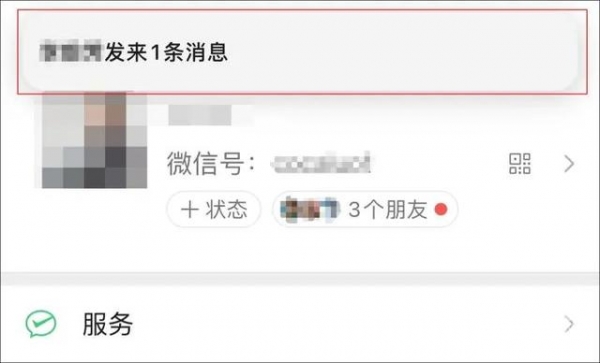Tap the blurred nickname beside avatar
600x363 pixels.
(200, 115)
